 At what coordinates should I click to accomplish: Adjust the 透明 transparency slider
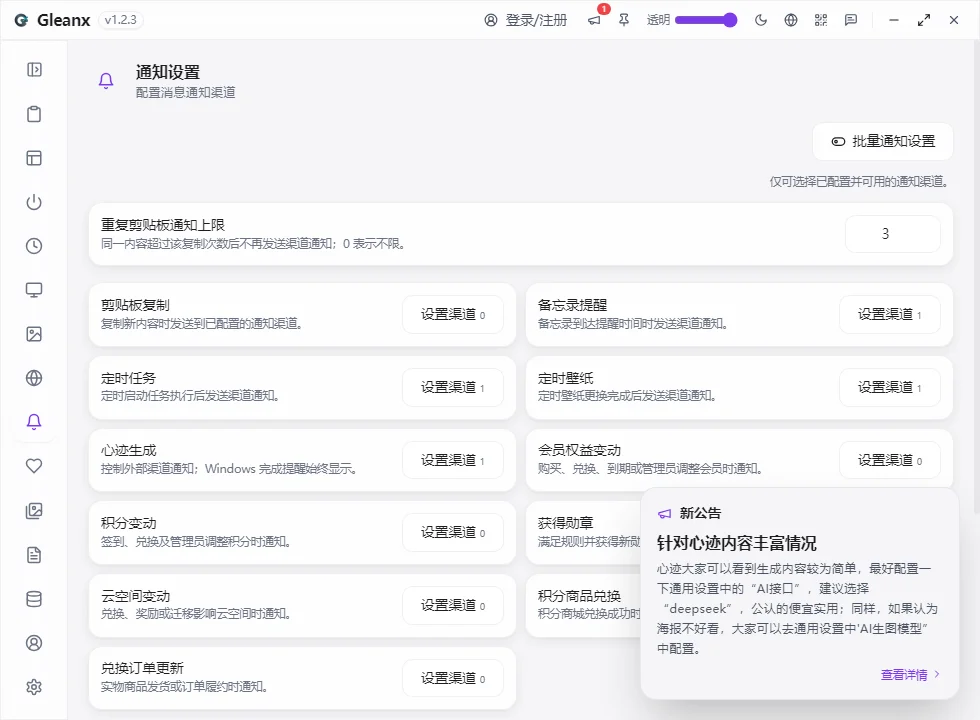pos(706,20)
